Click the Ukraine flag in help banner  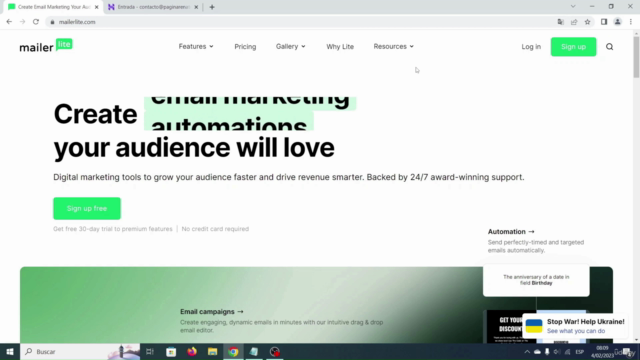pos(534,326)
